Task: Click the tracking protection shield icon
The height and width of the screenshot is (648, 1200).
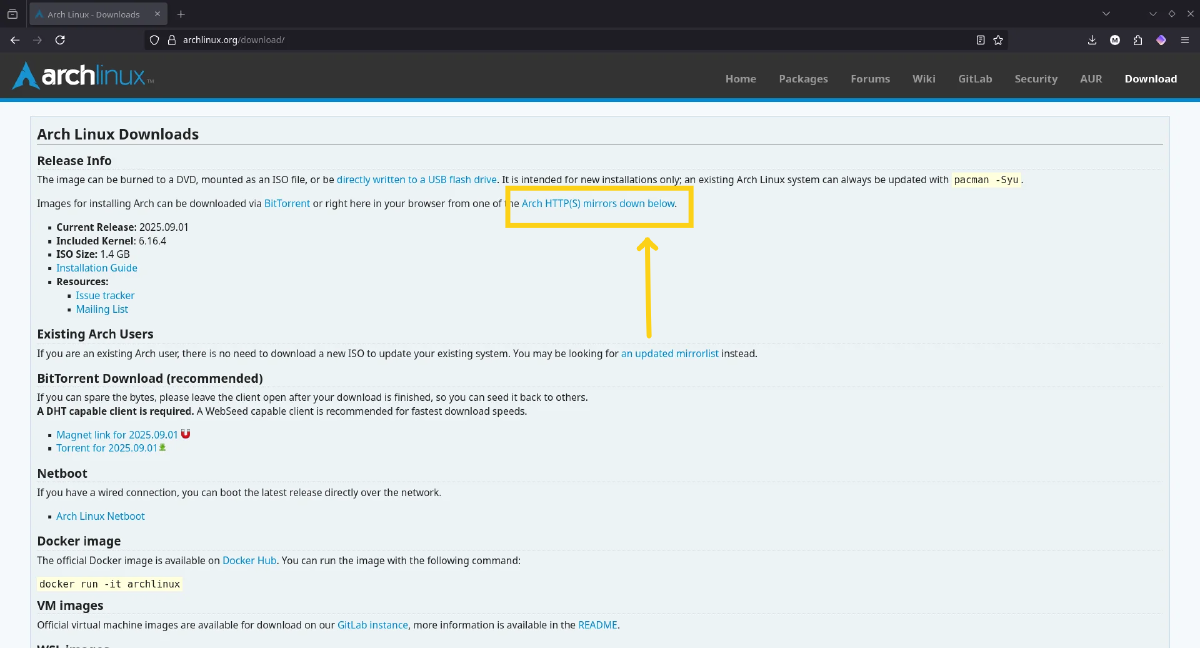Action: 154,40
